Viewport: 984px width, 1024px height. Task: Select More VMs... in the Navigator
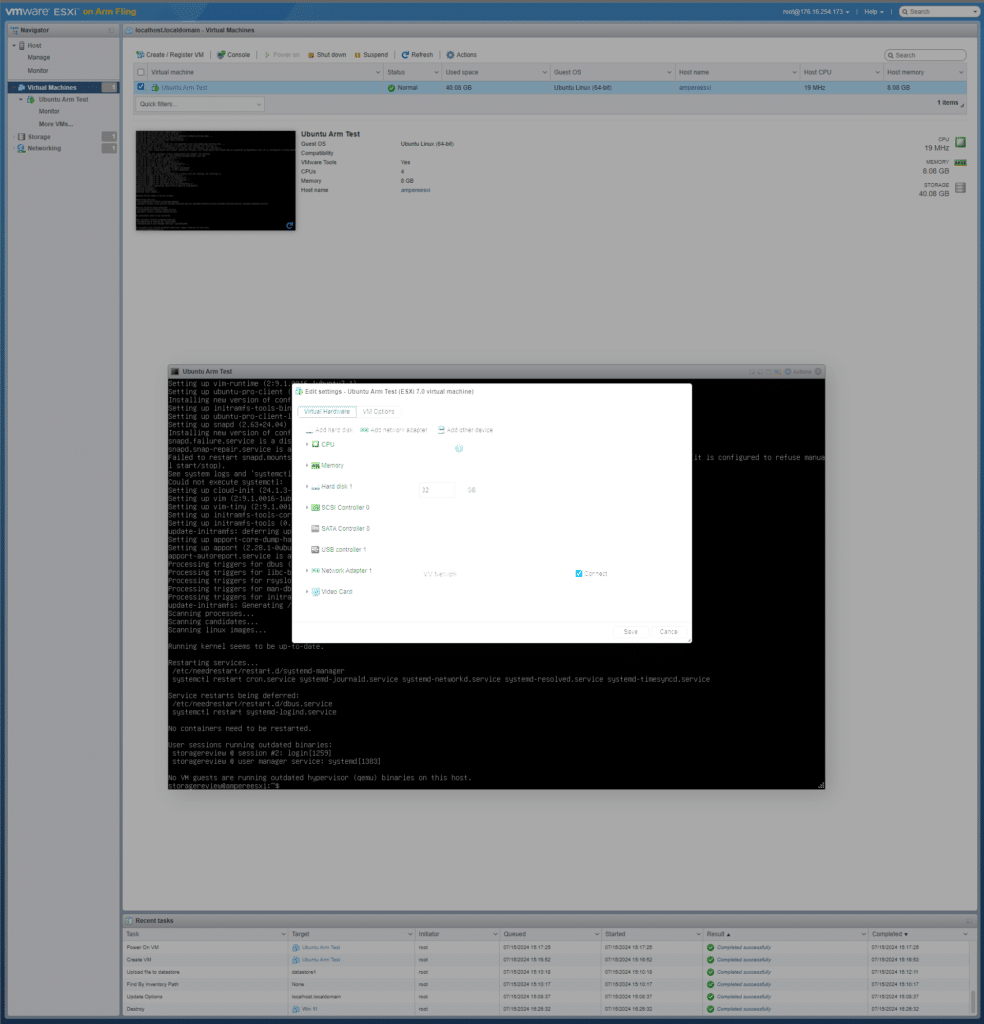(x=56, y=124)
